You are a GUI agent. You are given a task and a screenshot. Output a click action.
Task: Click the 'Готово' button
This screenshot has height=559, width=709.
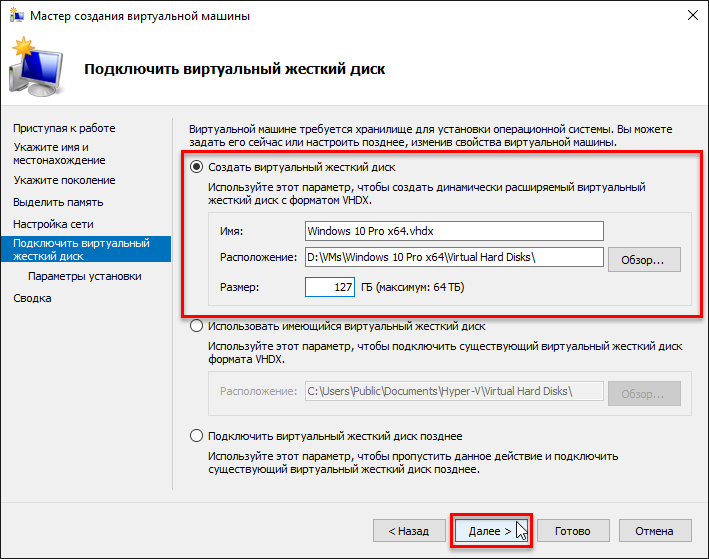[x=573, y=530]
